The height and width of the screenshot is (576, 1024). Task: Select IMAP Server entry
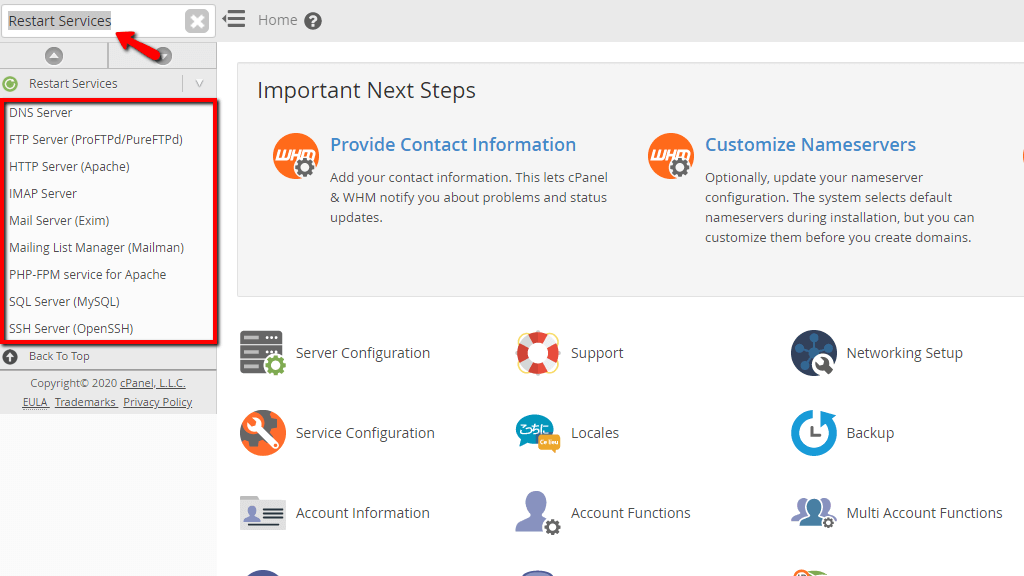pyautogui.click(x=42, y=193)
